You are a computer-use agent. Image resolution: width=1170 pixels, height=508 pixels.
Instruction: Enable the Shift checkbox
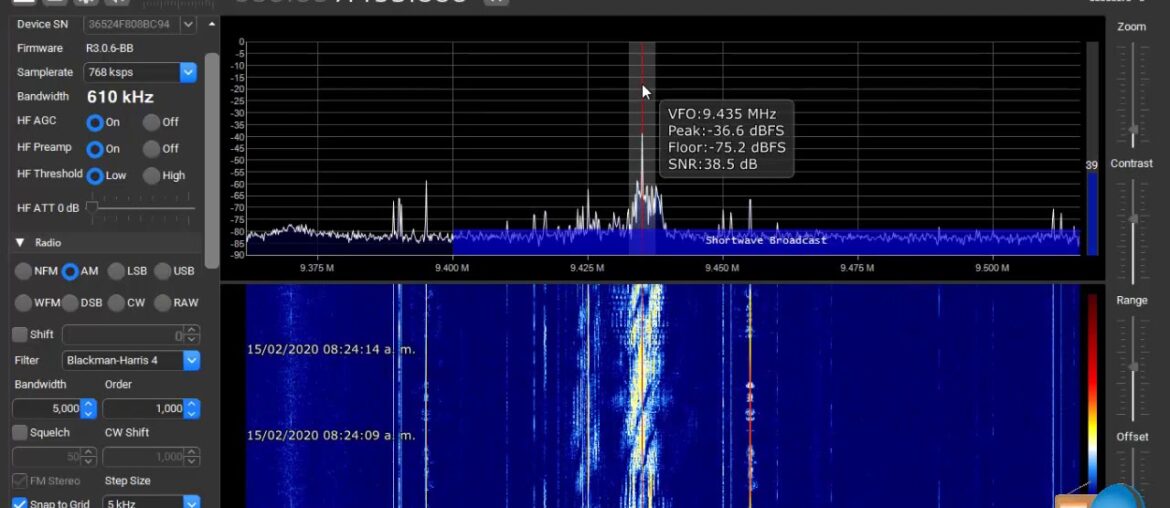19,334
